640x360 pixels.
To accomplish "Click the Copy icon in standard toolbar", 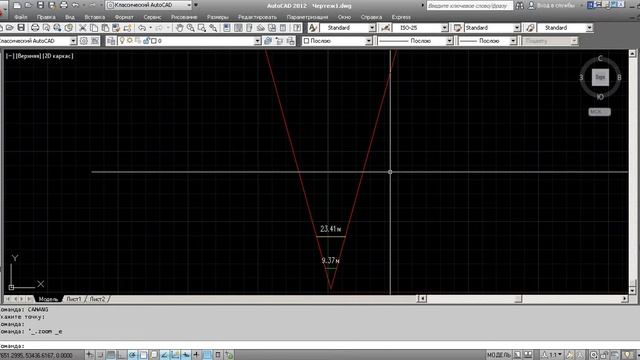I will coord(94,28).
